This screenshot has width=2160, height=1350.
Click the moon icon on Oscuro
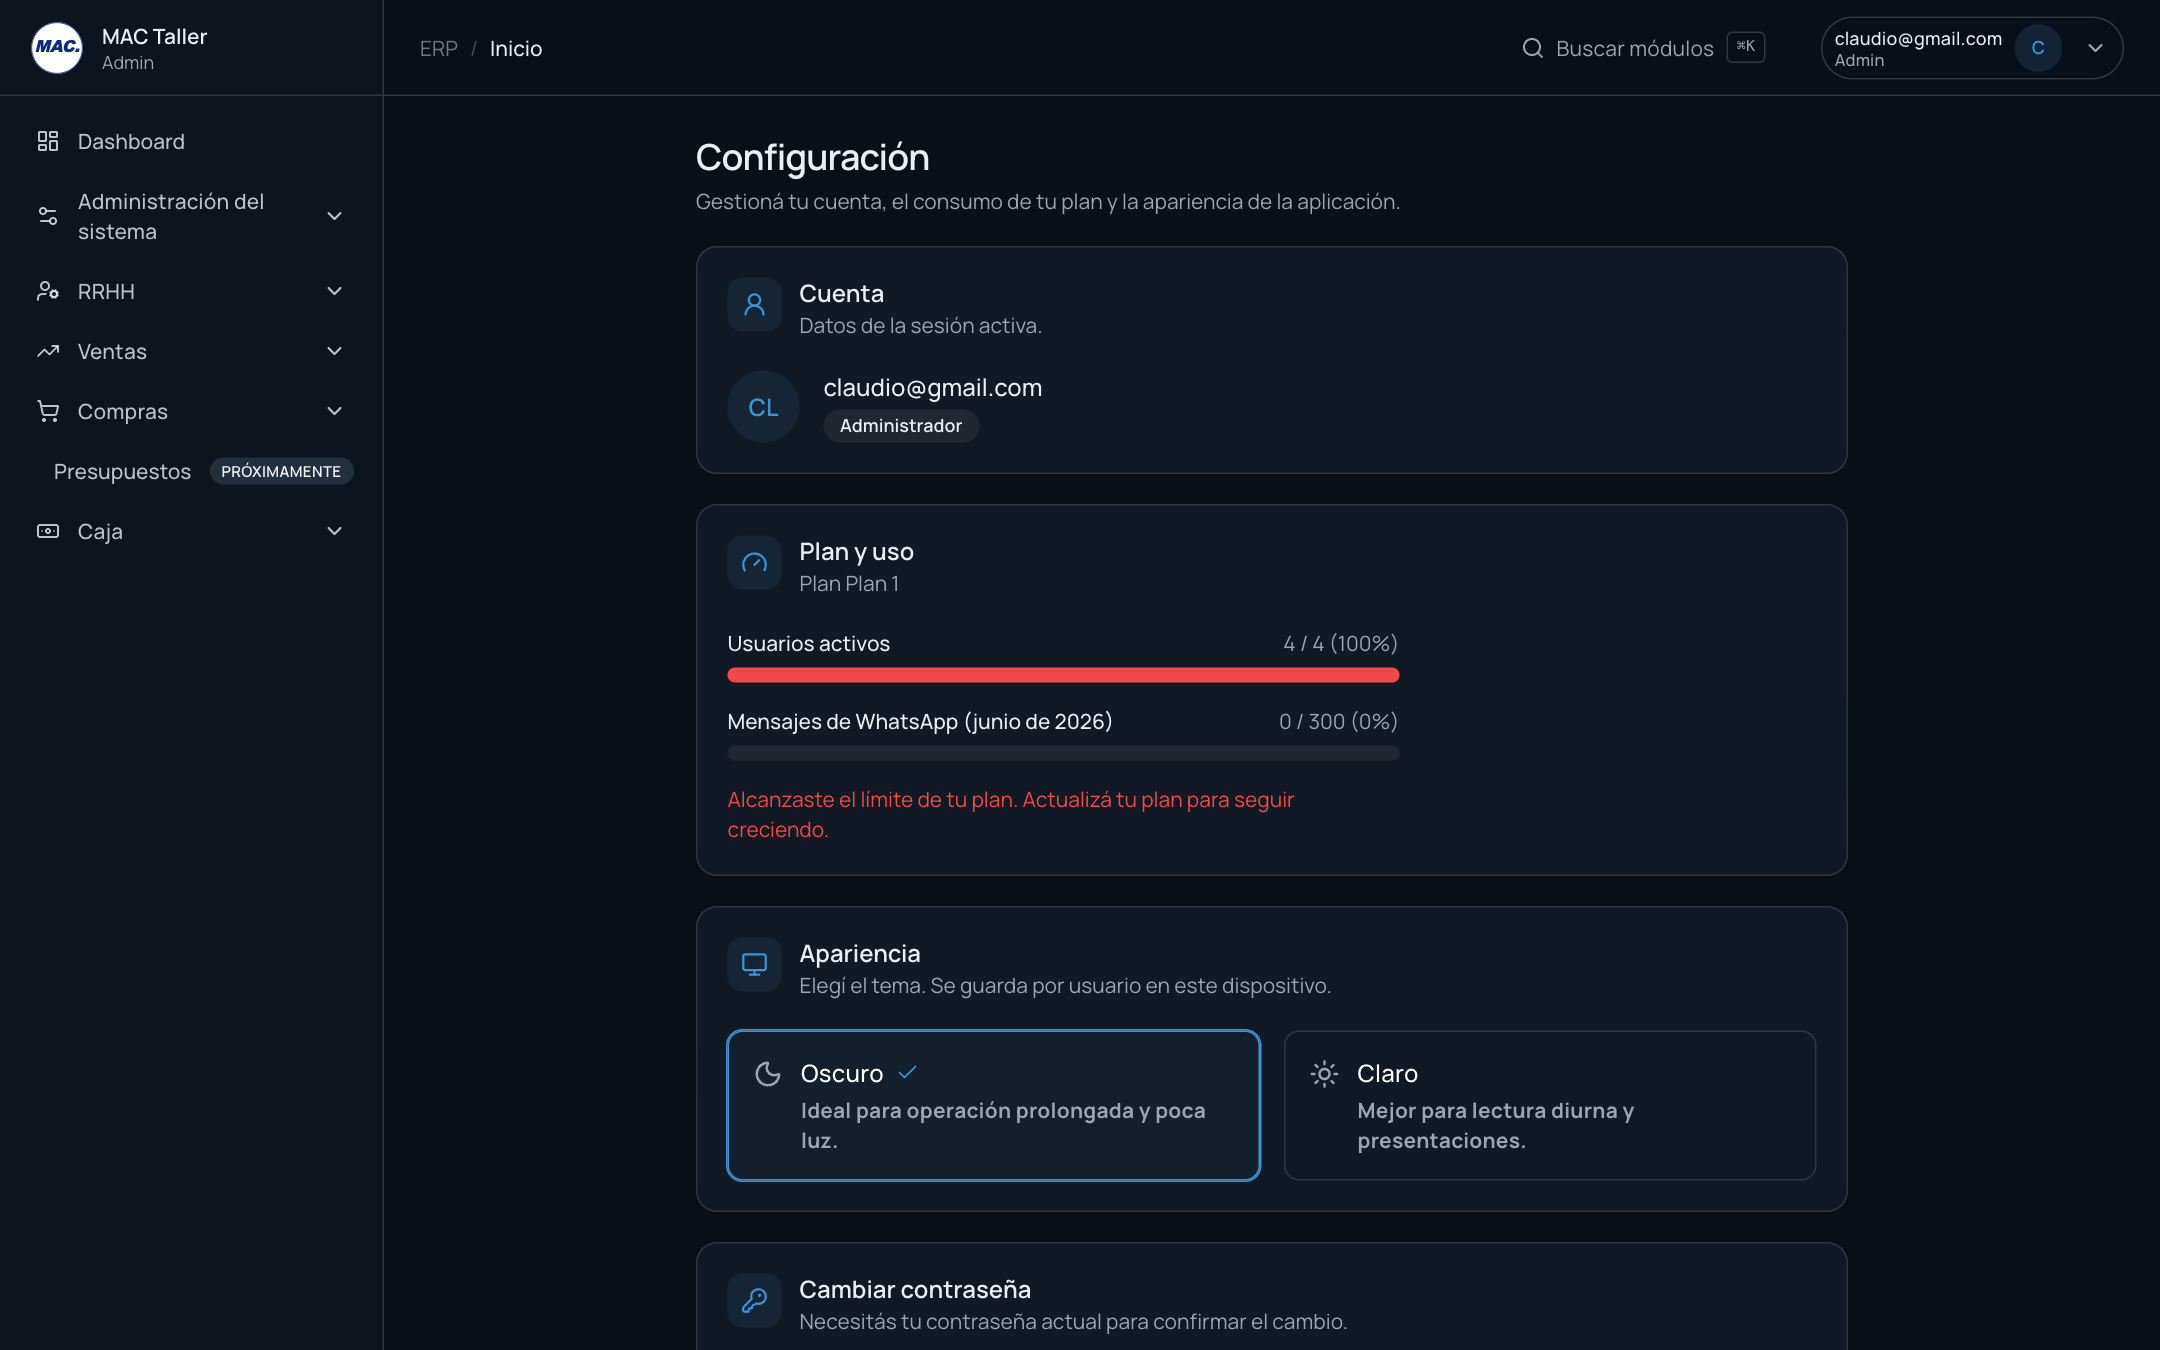click(768, 1074)
